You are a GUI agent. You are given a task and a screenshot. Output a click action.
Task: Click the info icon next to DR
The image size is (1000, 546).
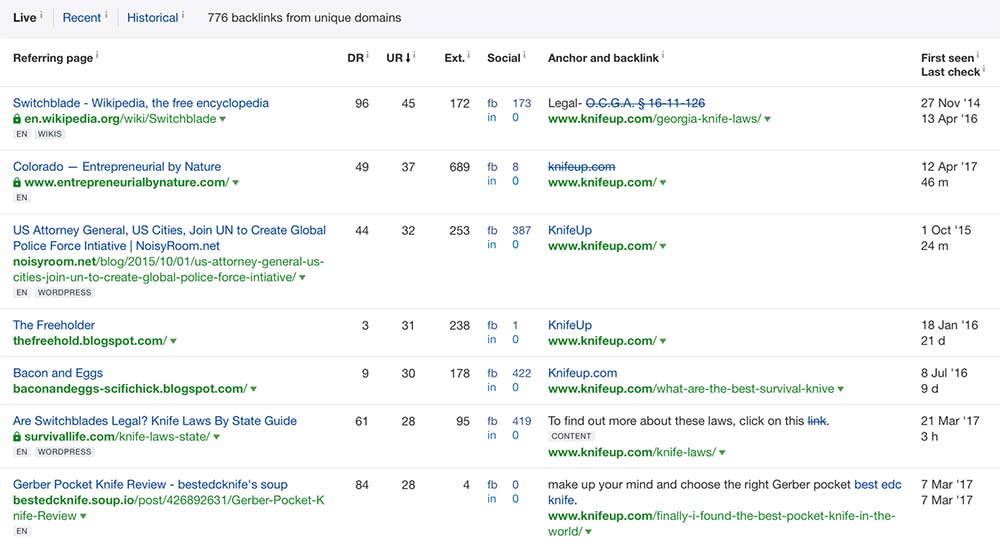pos(368,55)
